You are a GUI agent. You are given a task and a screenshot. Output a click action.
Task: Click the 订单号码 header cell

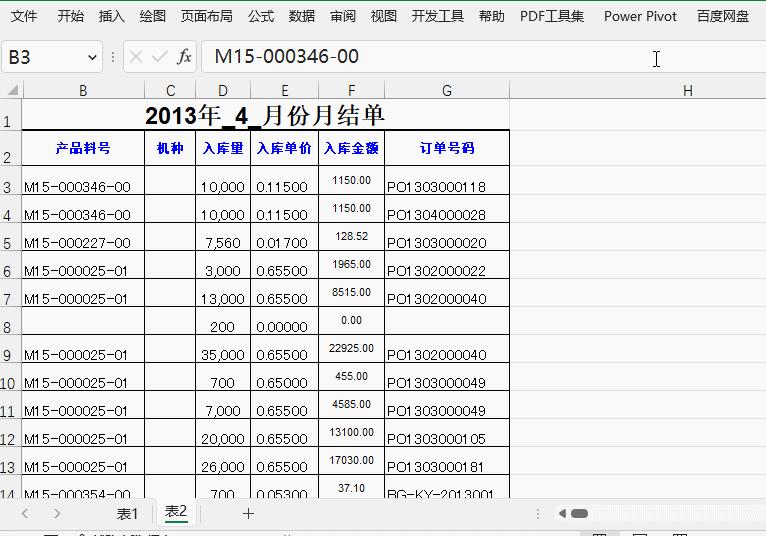pos(447,148)
